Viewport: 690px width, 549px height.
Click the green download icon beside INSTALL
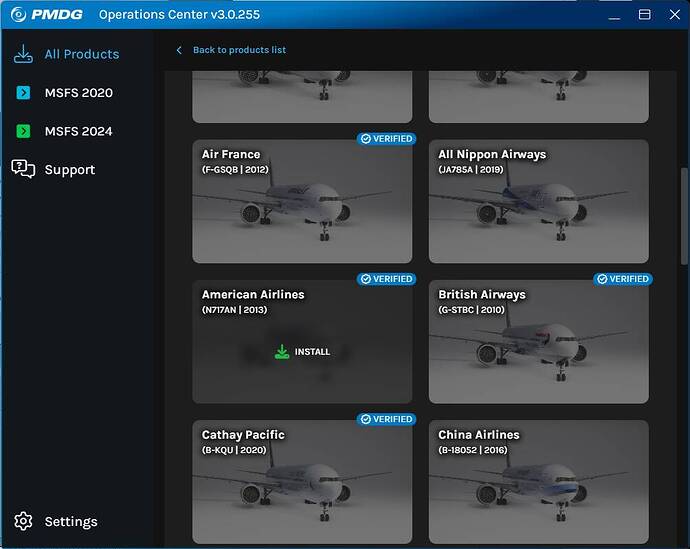[282, 352]
